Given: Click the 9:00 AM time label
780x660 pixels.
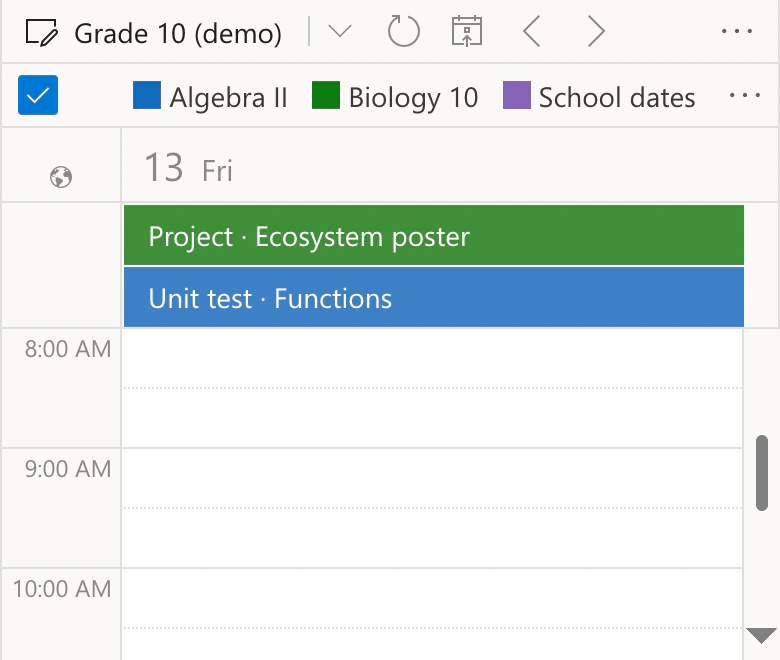Looking at the screenshot, I should (x=68, y=469).
